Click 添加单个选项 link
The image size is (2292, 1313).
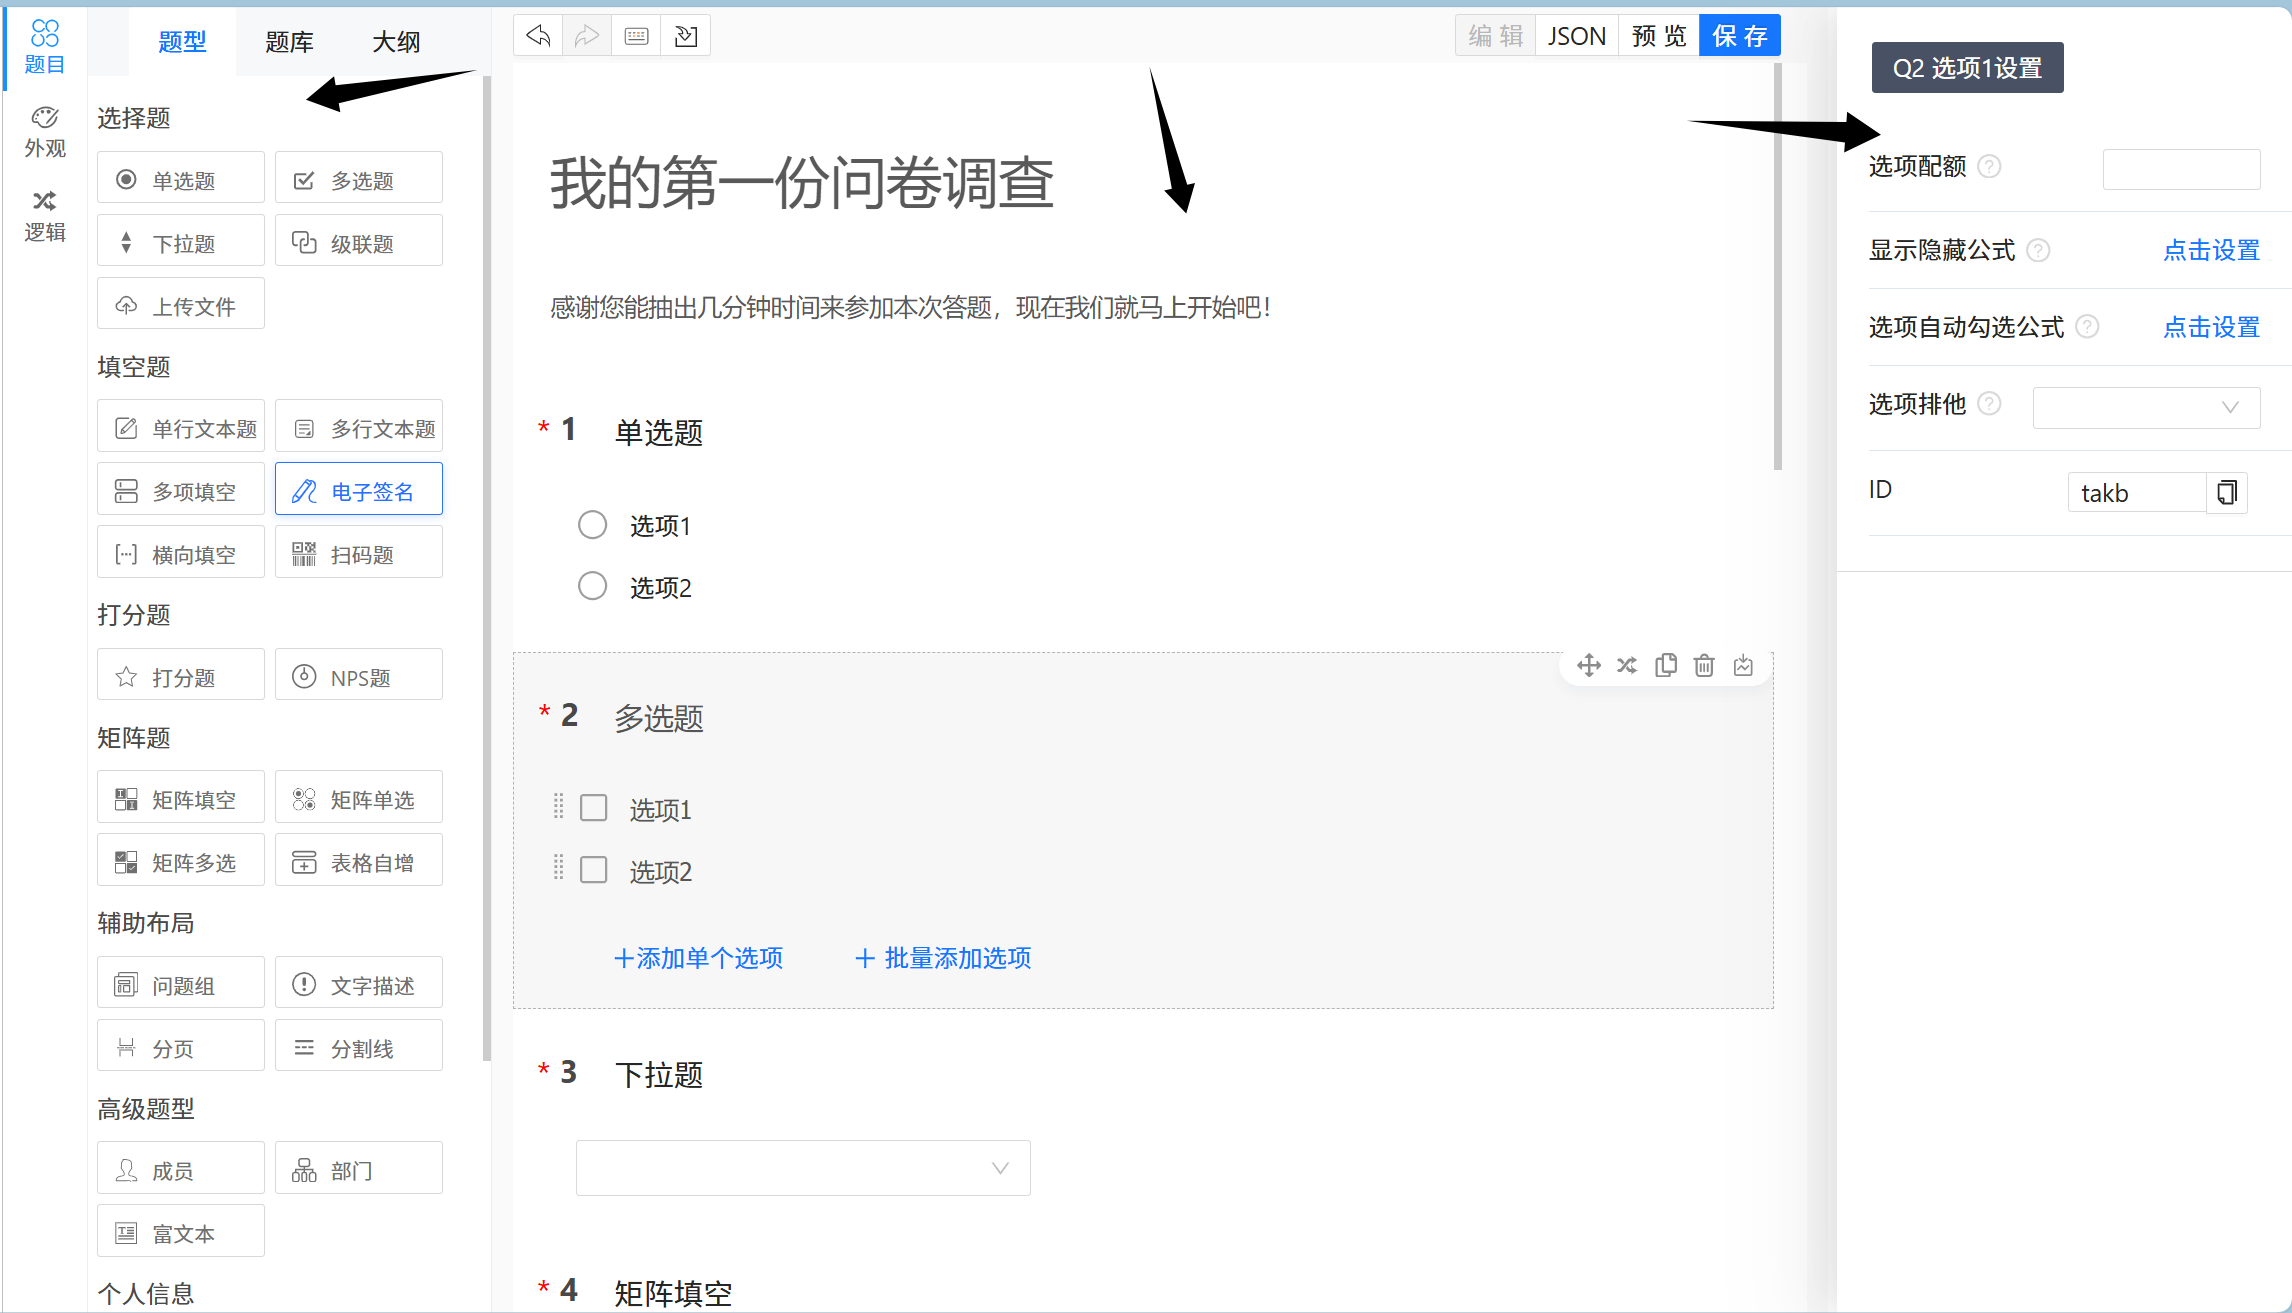(699, 958)
